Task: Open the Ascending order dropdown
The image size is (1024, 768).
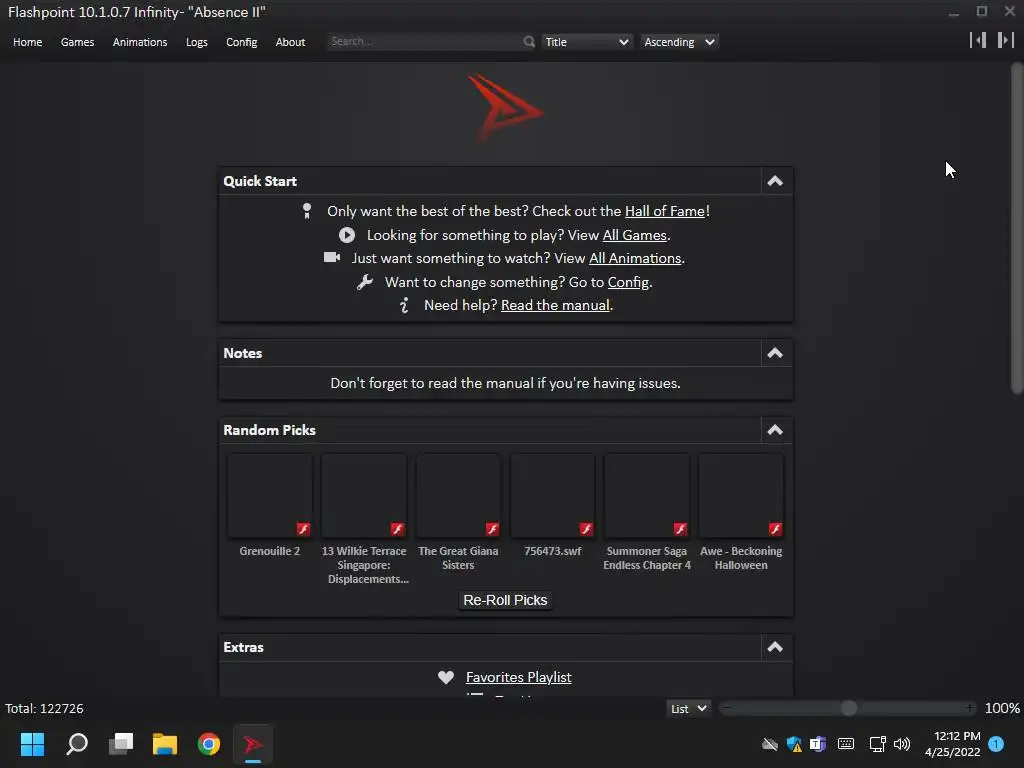Action: pos(679,42)
